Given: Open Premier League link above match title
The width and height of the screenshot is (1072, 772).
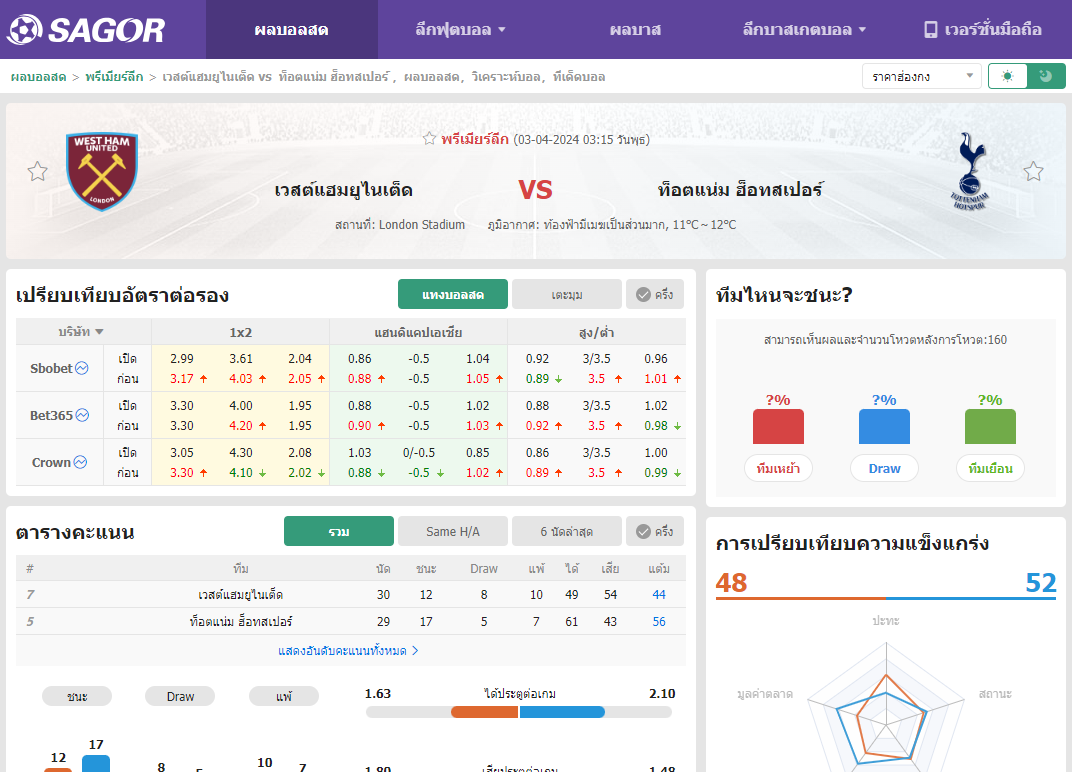Looking at the screenshot, I should click(x=475, y=139).
